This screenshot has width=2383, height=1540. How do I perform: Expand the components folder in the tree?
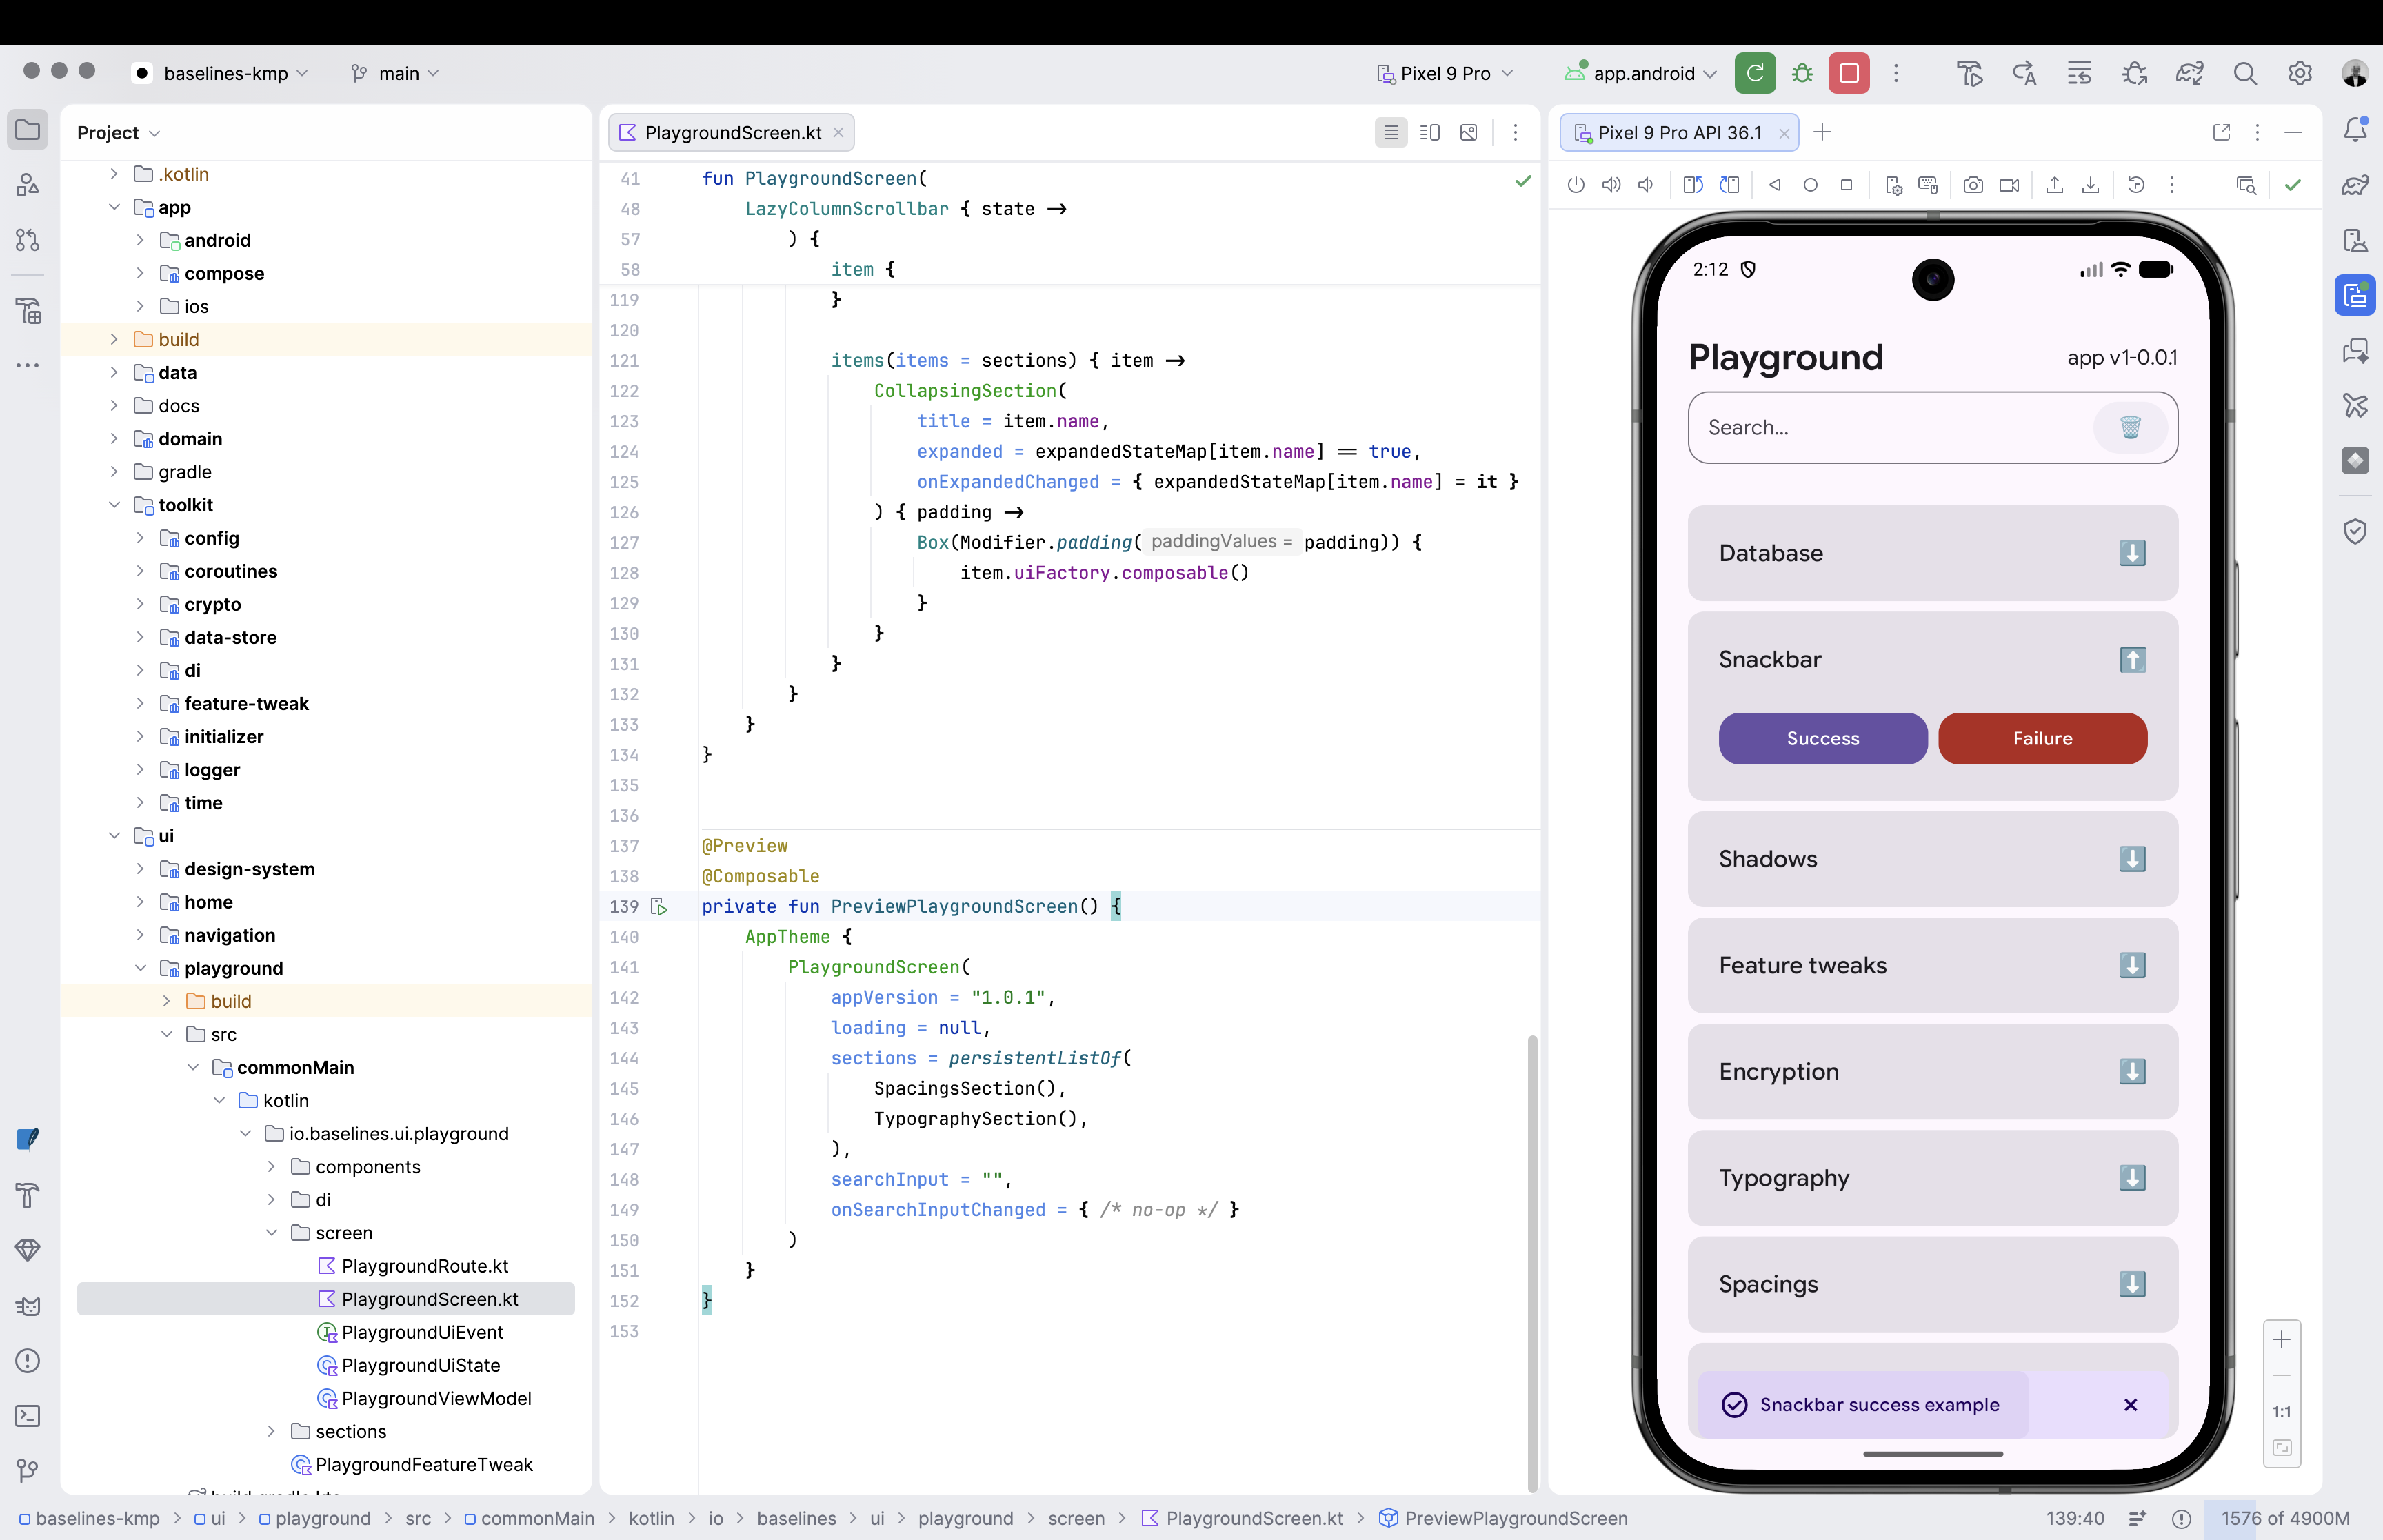coord(270,1166)
